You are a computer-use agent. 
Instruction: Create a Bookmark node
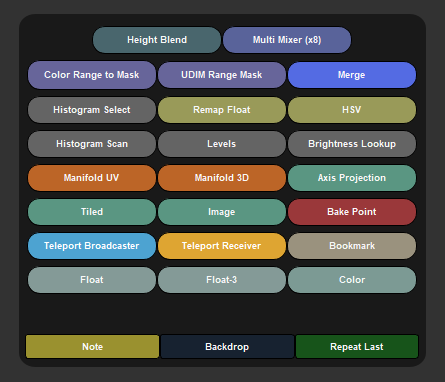coord(352,246)
